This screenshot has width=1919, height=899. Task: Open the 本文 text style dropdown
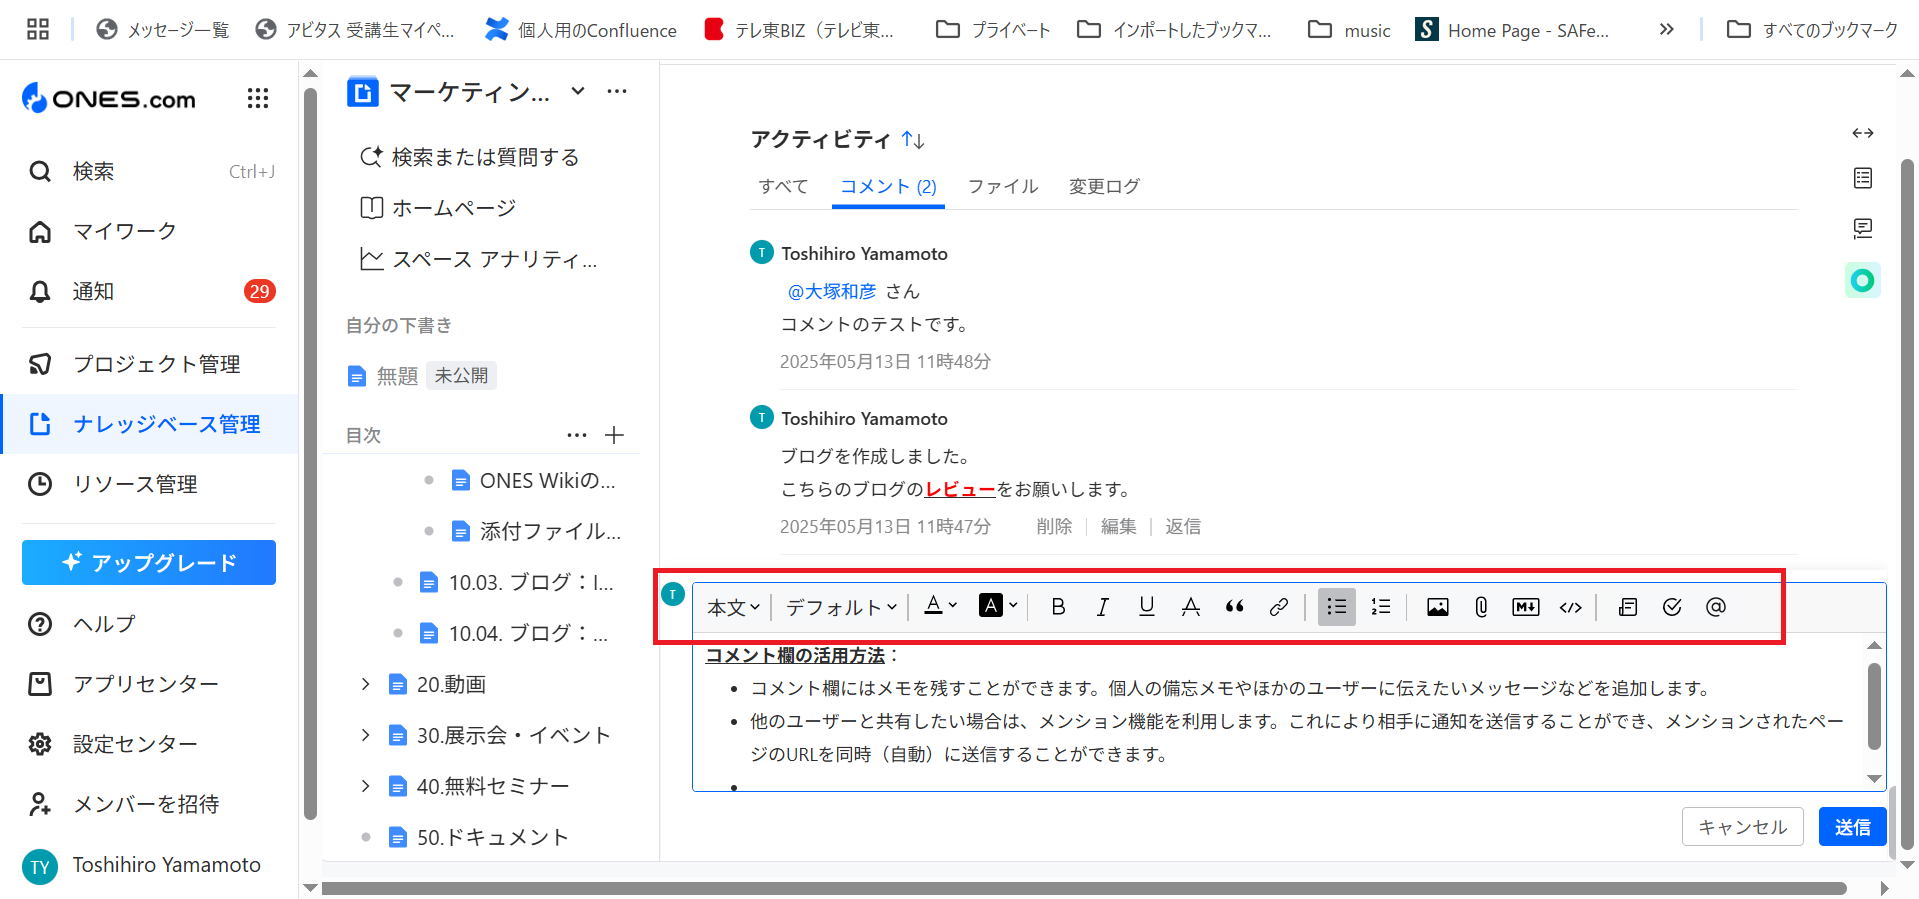pyautogui.click(x=733, y=607)
